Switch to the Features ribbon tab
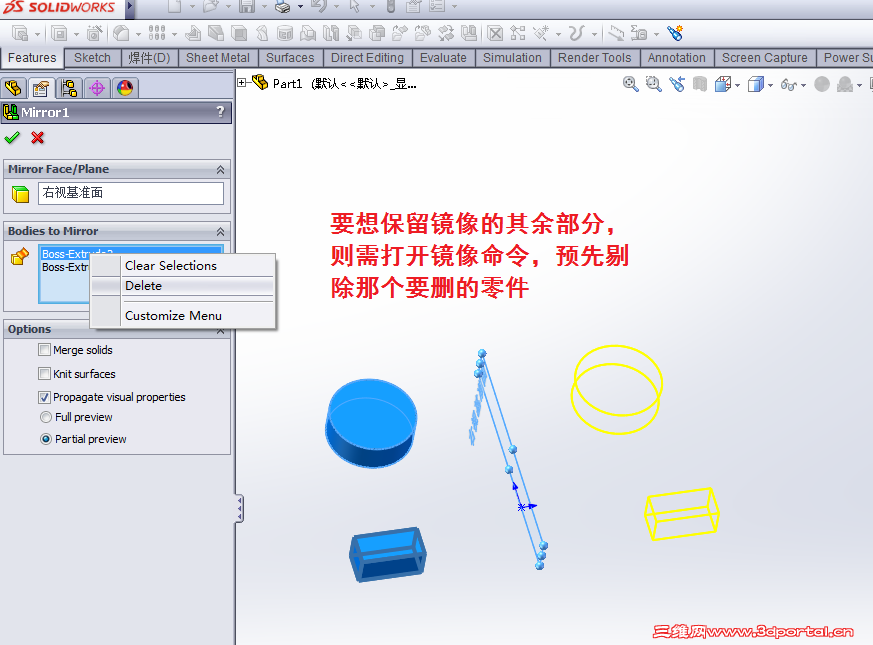 (31, 57)
